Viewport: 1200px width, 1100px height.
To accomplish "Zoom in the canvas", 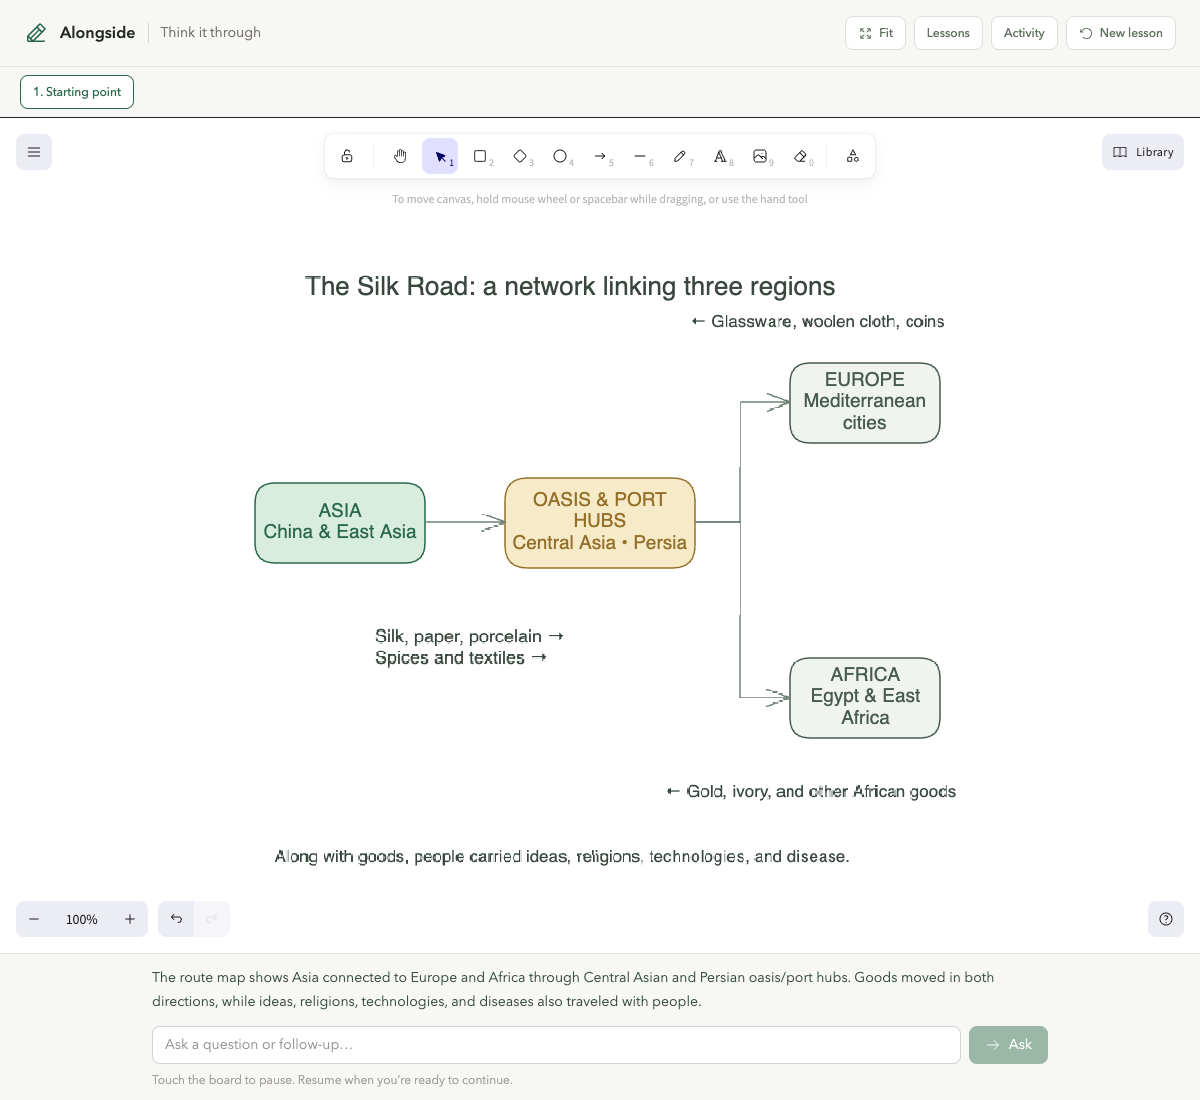I will (x=130, y=919).
